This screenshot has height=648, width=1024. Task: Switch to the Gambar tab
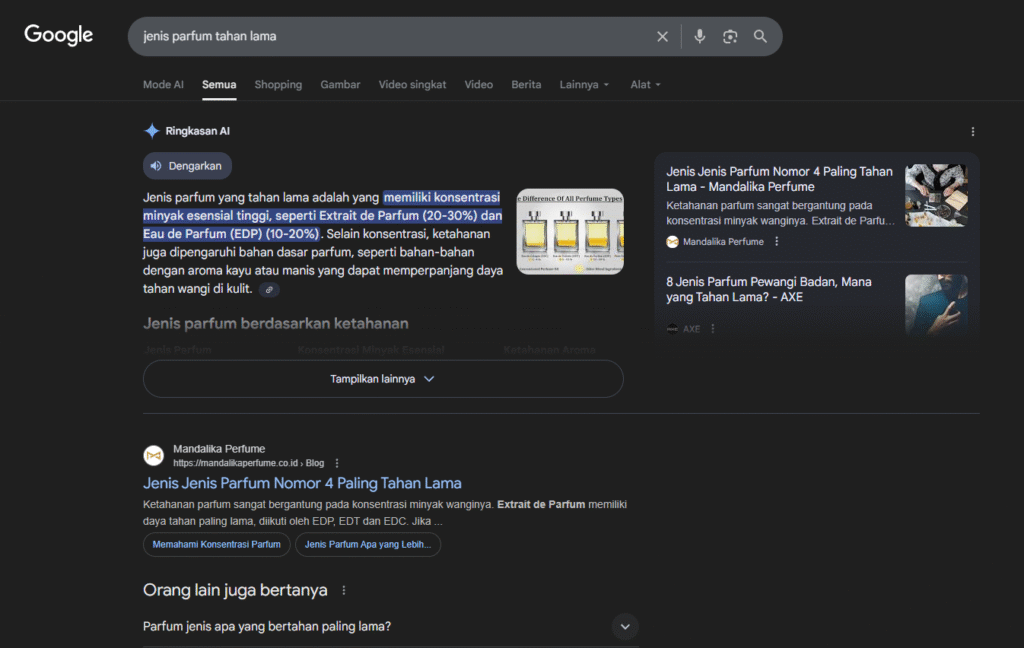(340, 85)
